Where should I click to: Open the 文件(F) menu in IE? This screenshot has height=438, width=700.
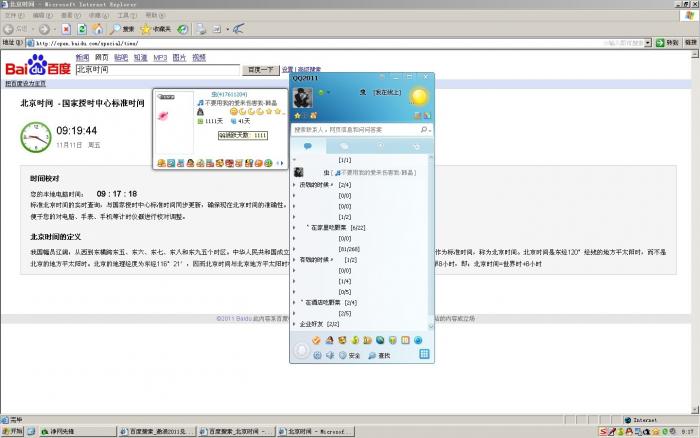click(14, 15)
